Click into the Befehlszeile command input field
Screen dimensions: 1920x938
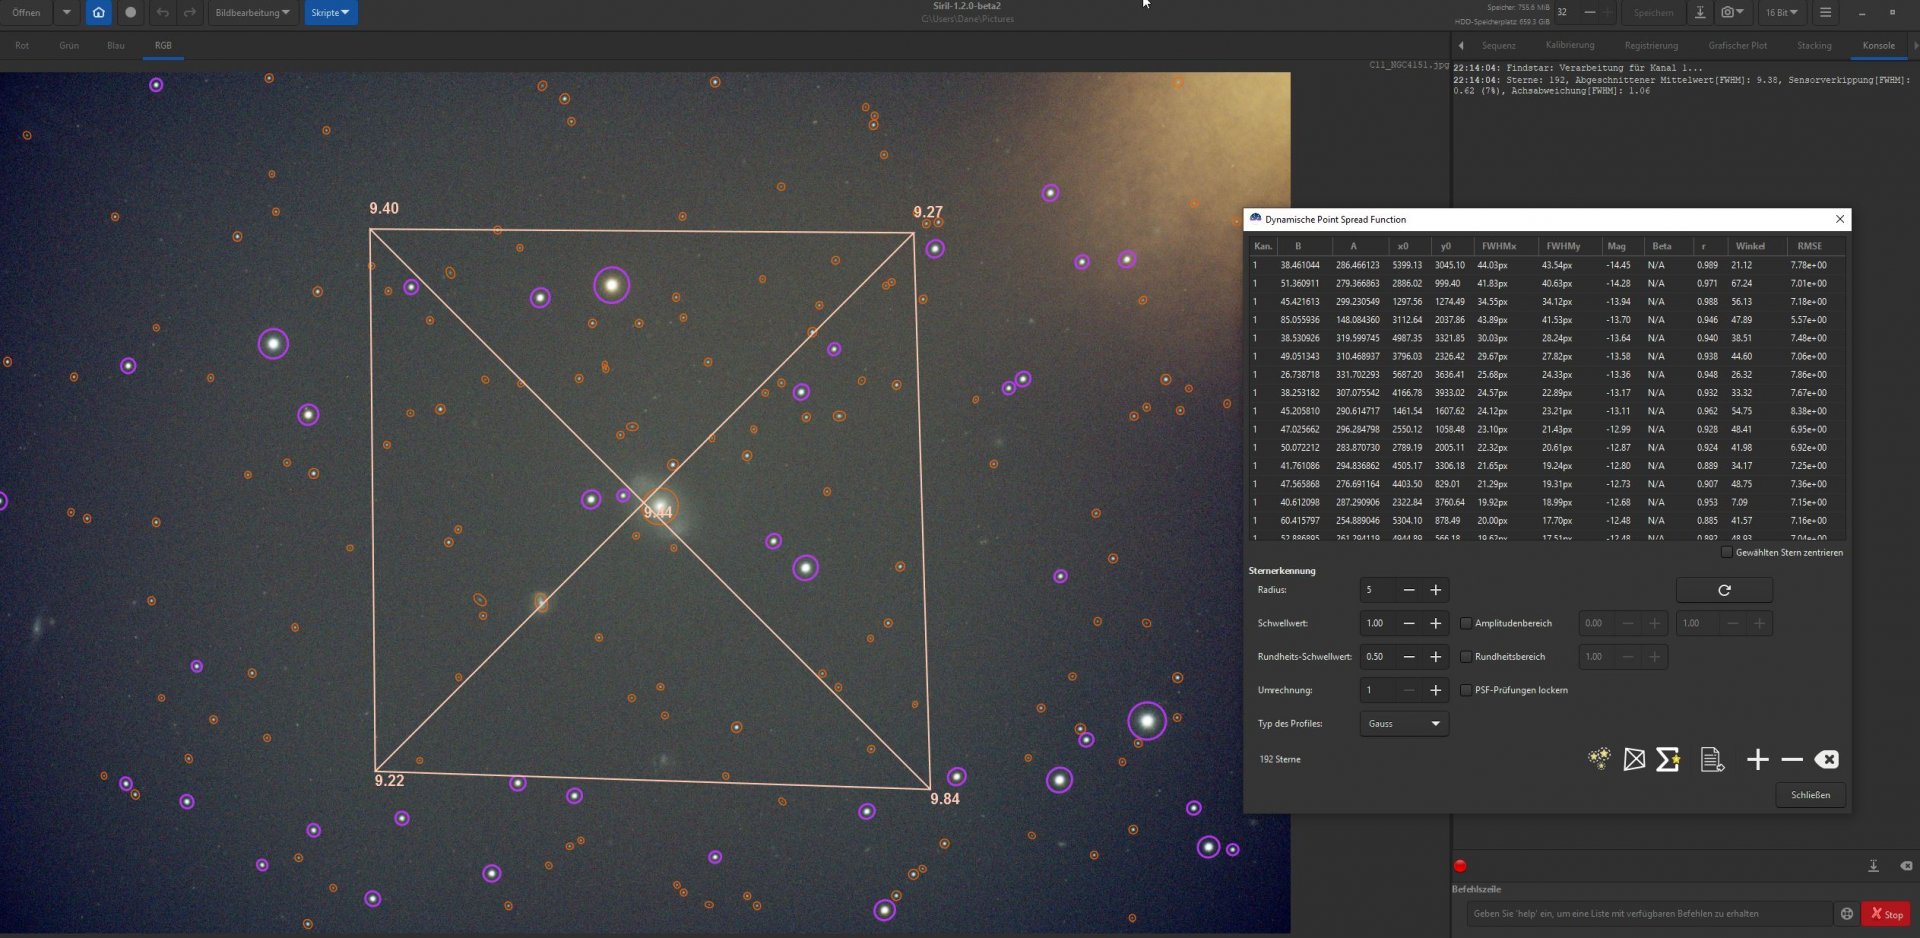(1649, 914)
